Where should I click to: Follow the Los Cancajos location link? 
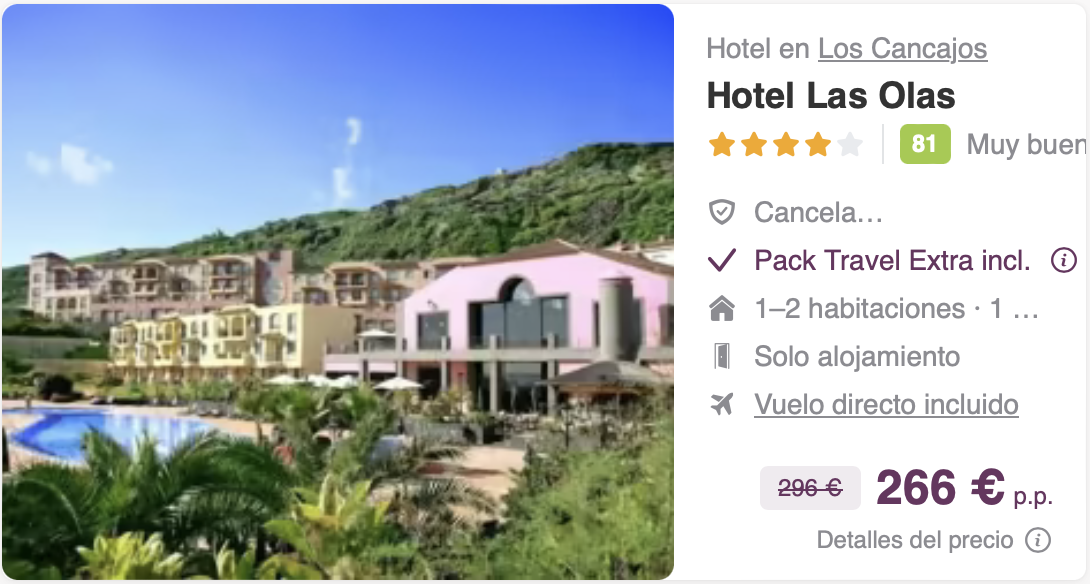[902, 49]
